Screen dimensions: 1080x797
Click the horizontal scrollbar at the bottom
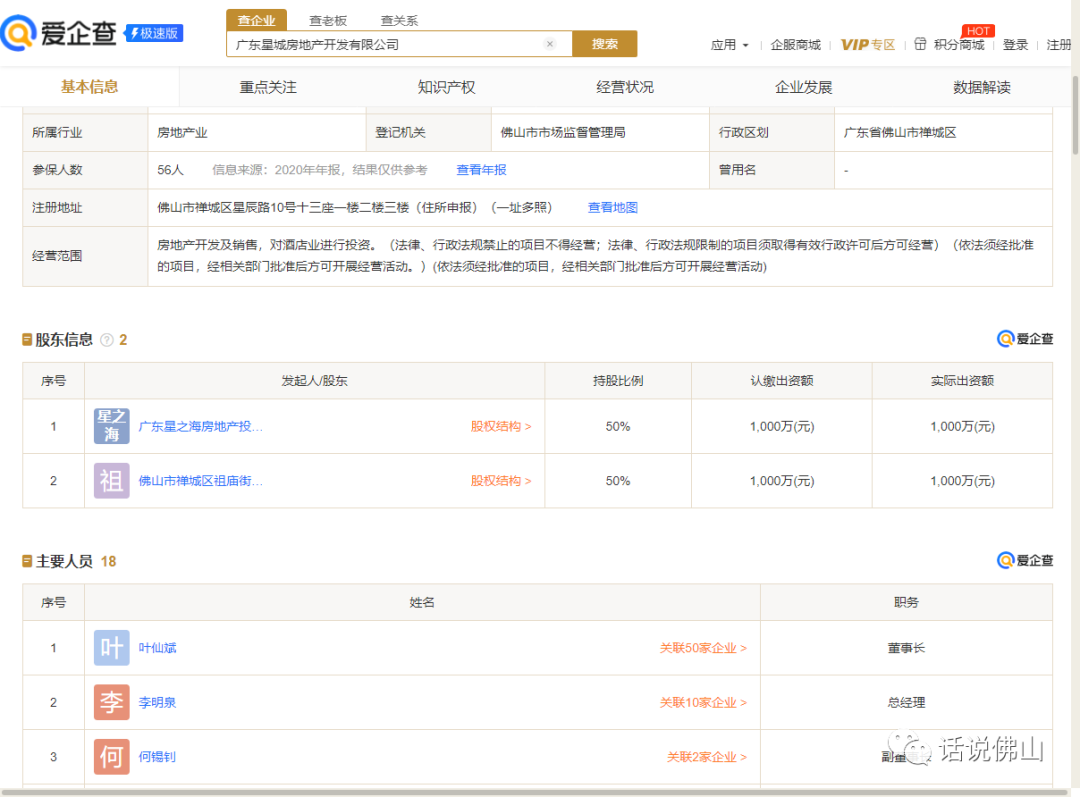535,792
